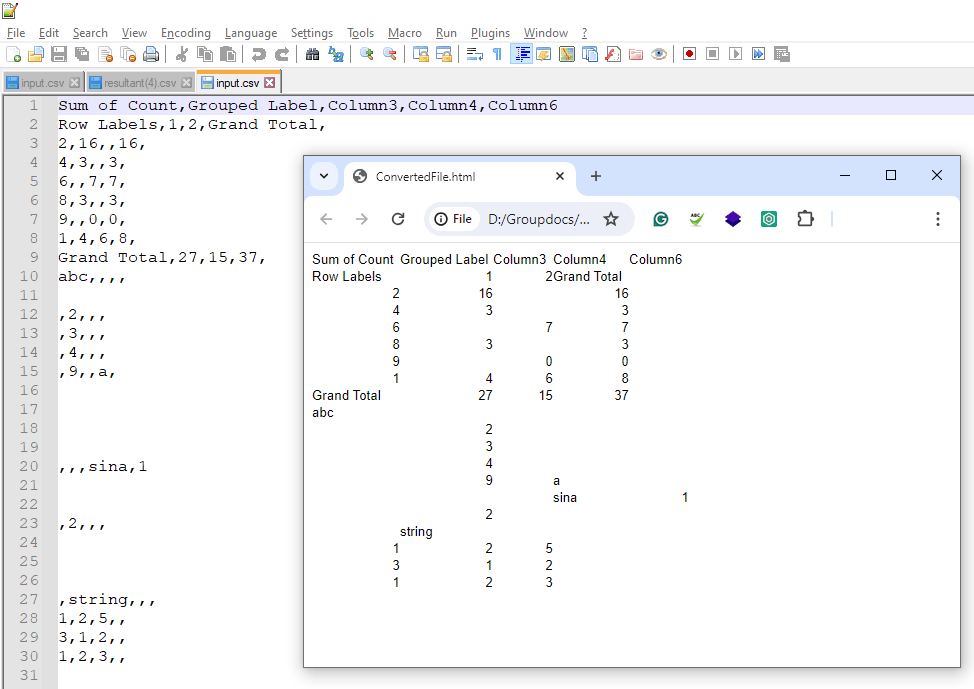Start macro recording

coord(688,53)
